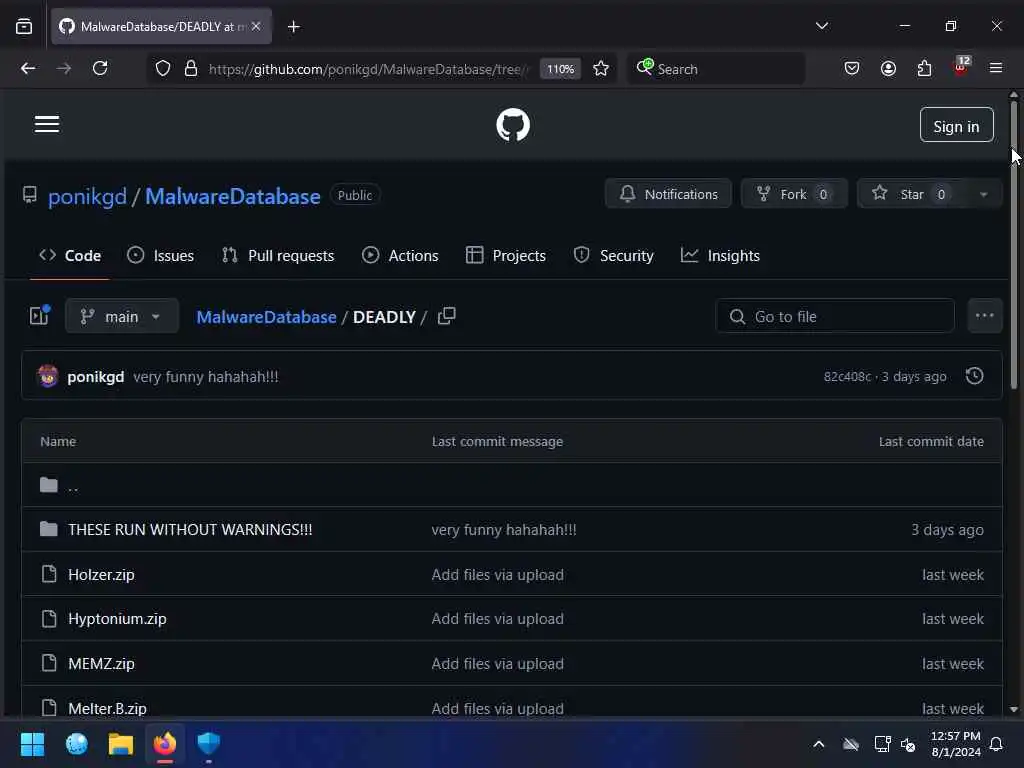Screen dimensions: 1024x768
Task: Close the MalwareDatabase tab
Action: pyautogui.click(x=256, y=26)
